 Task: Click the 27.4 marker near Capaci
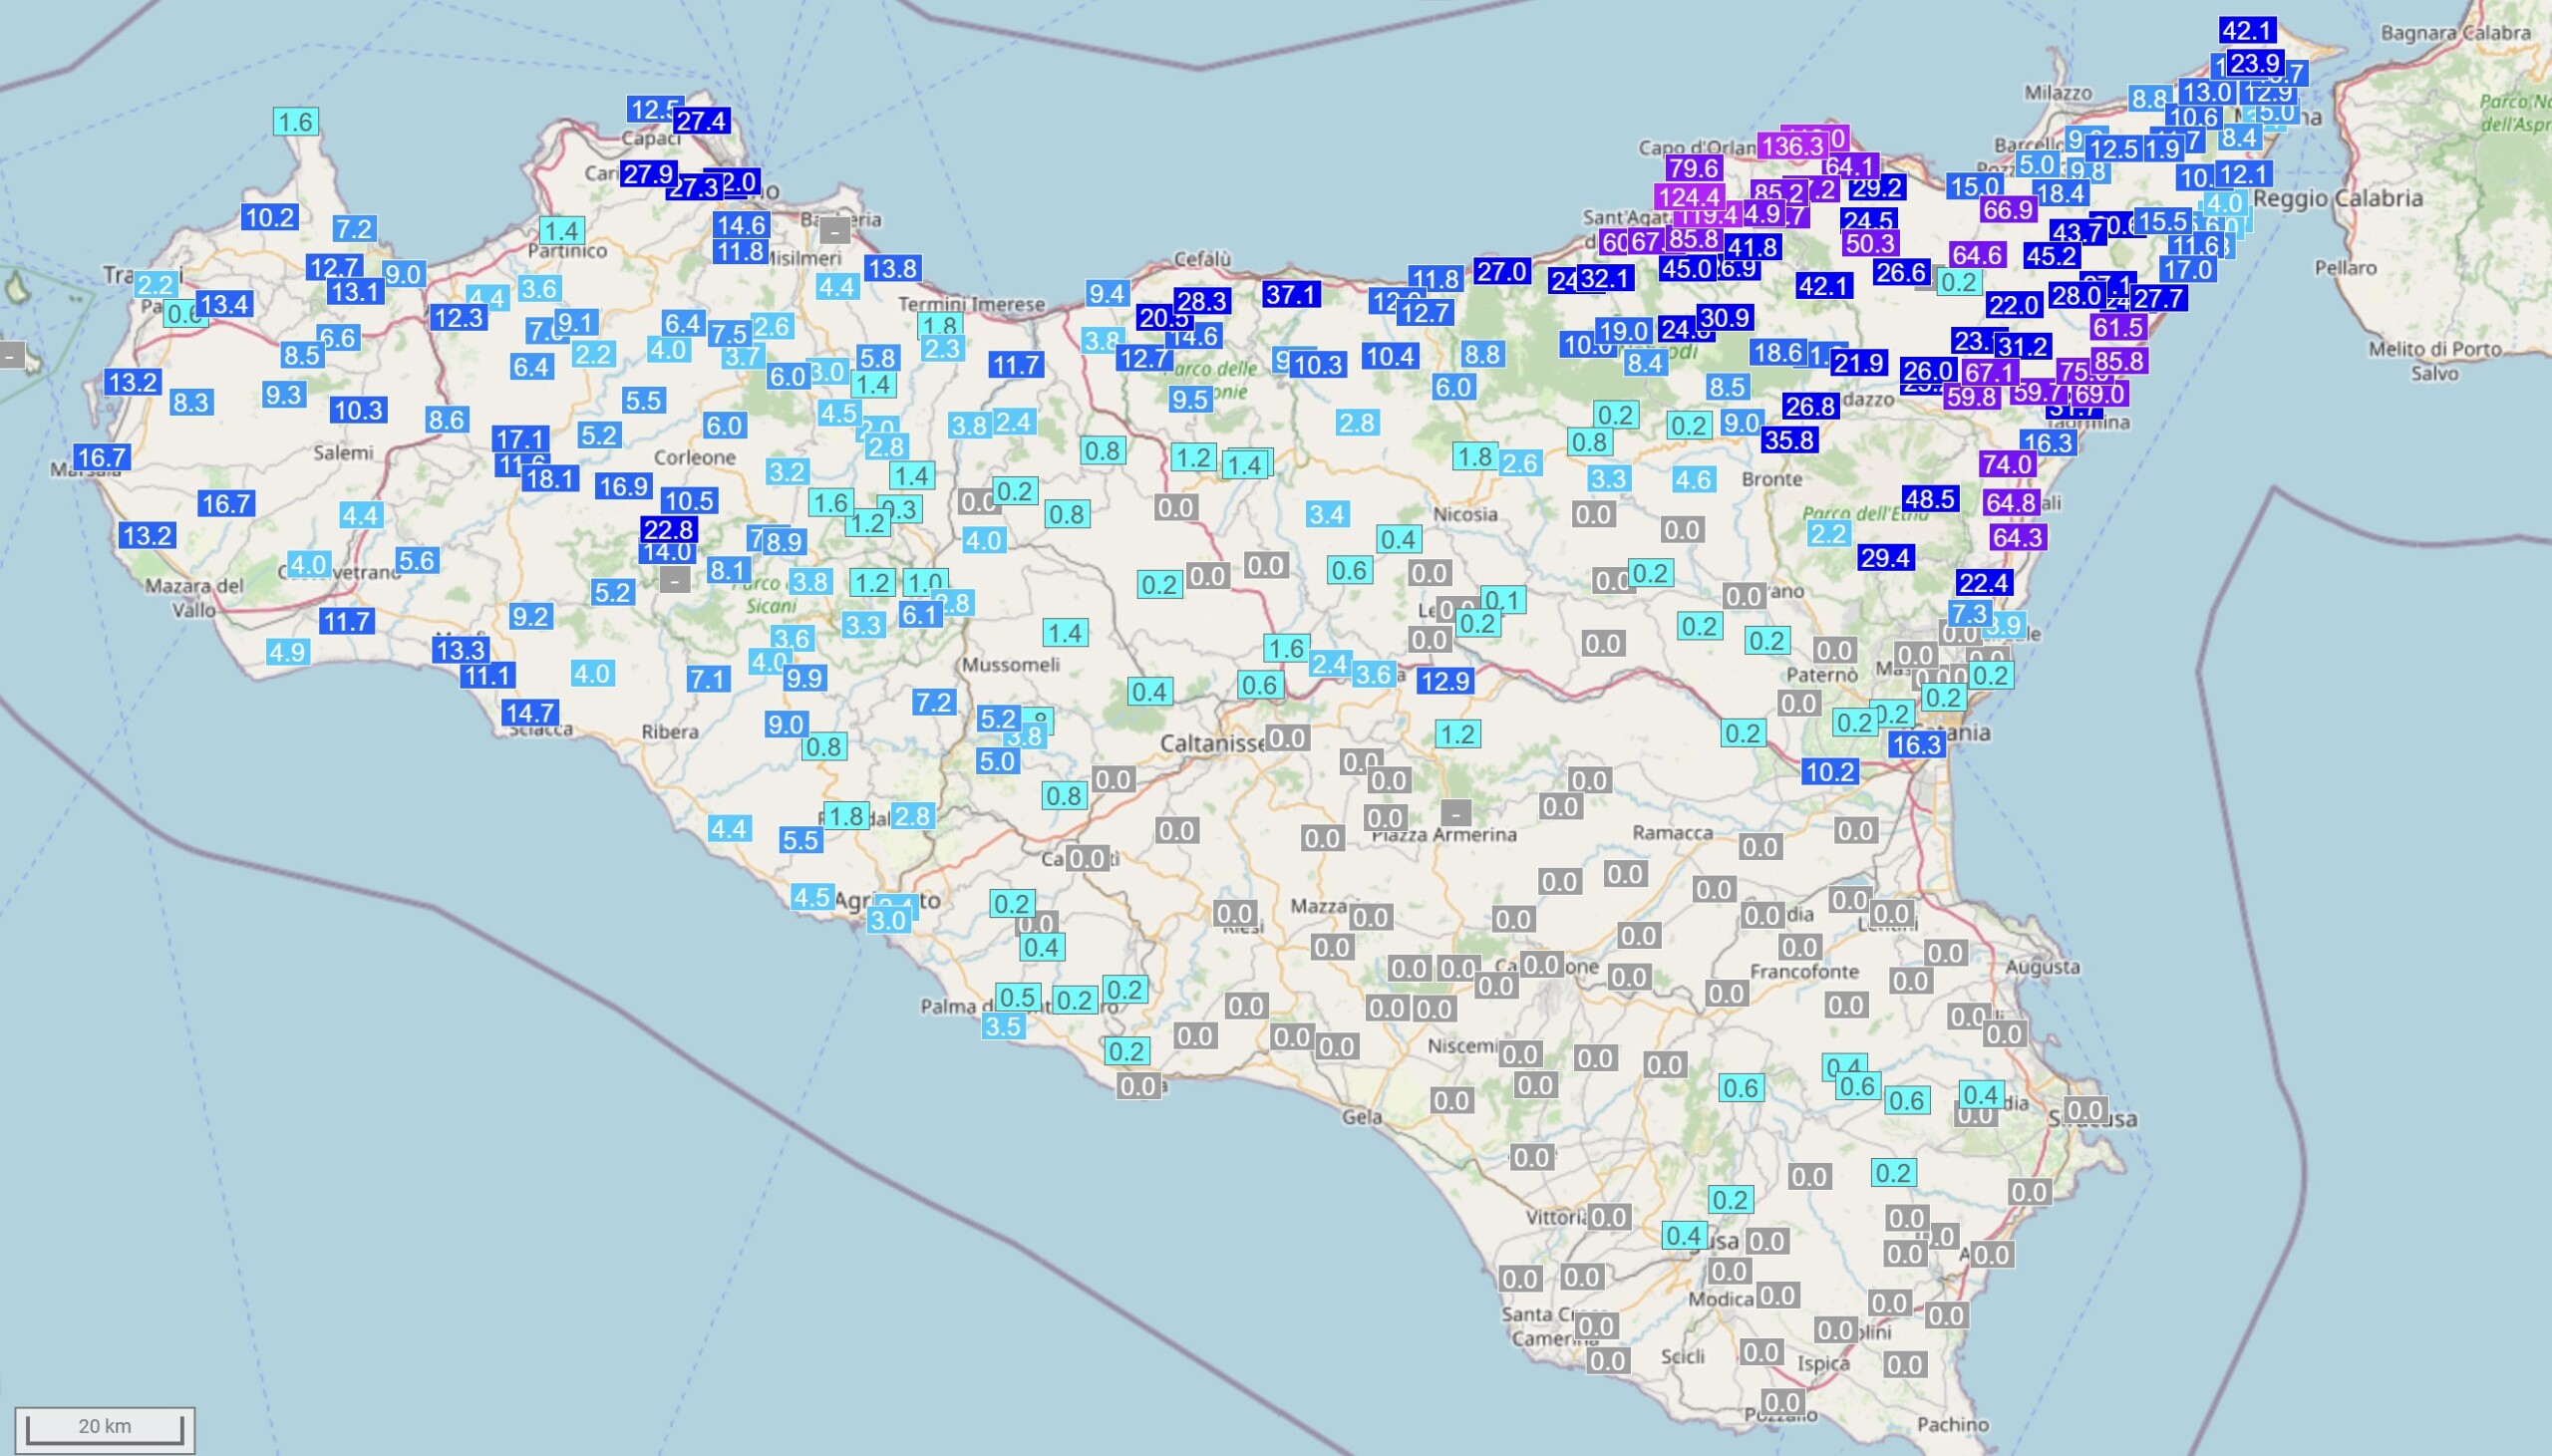pyautogui.click(x=700, y=121)
